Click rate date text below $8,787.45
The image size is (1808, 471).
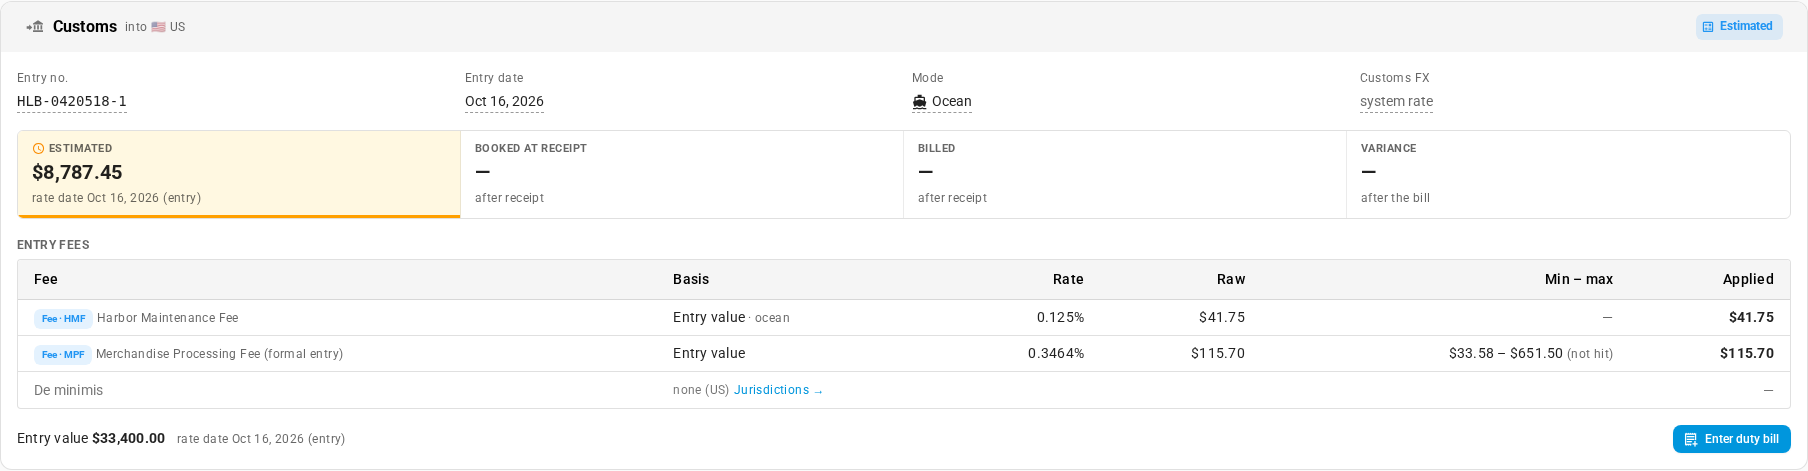pos(116,198)
